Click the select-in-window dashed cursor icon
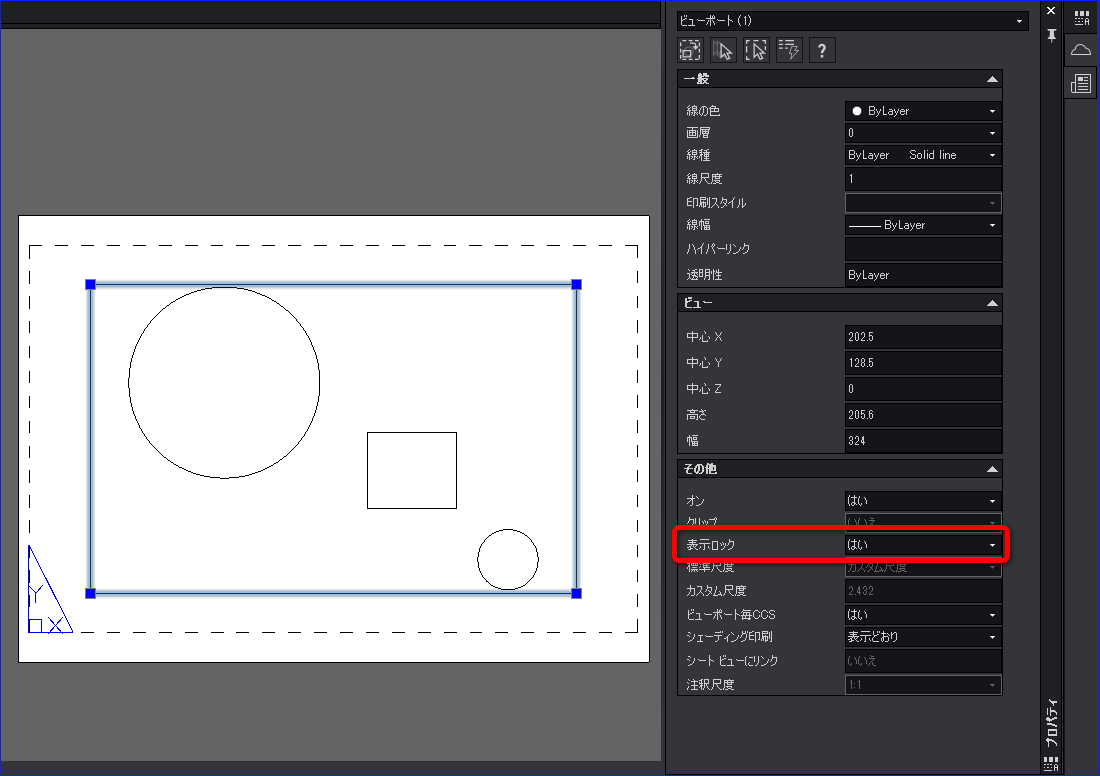Viewport: 1100px width, 776px height. [x=756, y=50]
